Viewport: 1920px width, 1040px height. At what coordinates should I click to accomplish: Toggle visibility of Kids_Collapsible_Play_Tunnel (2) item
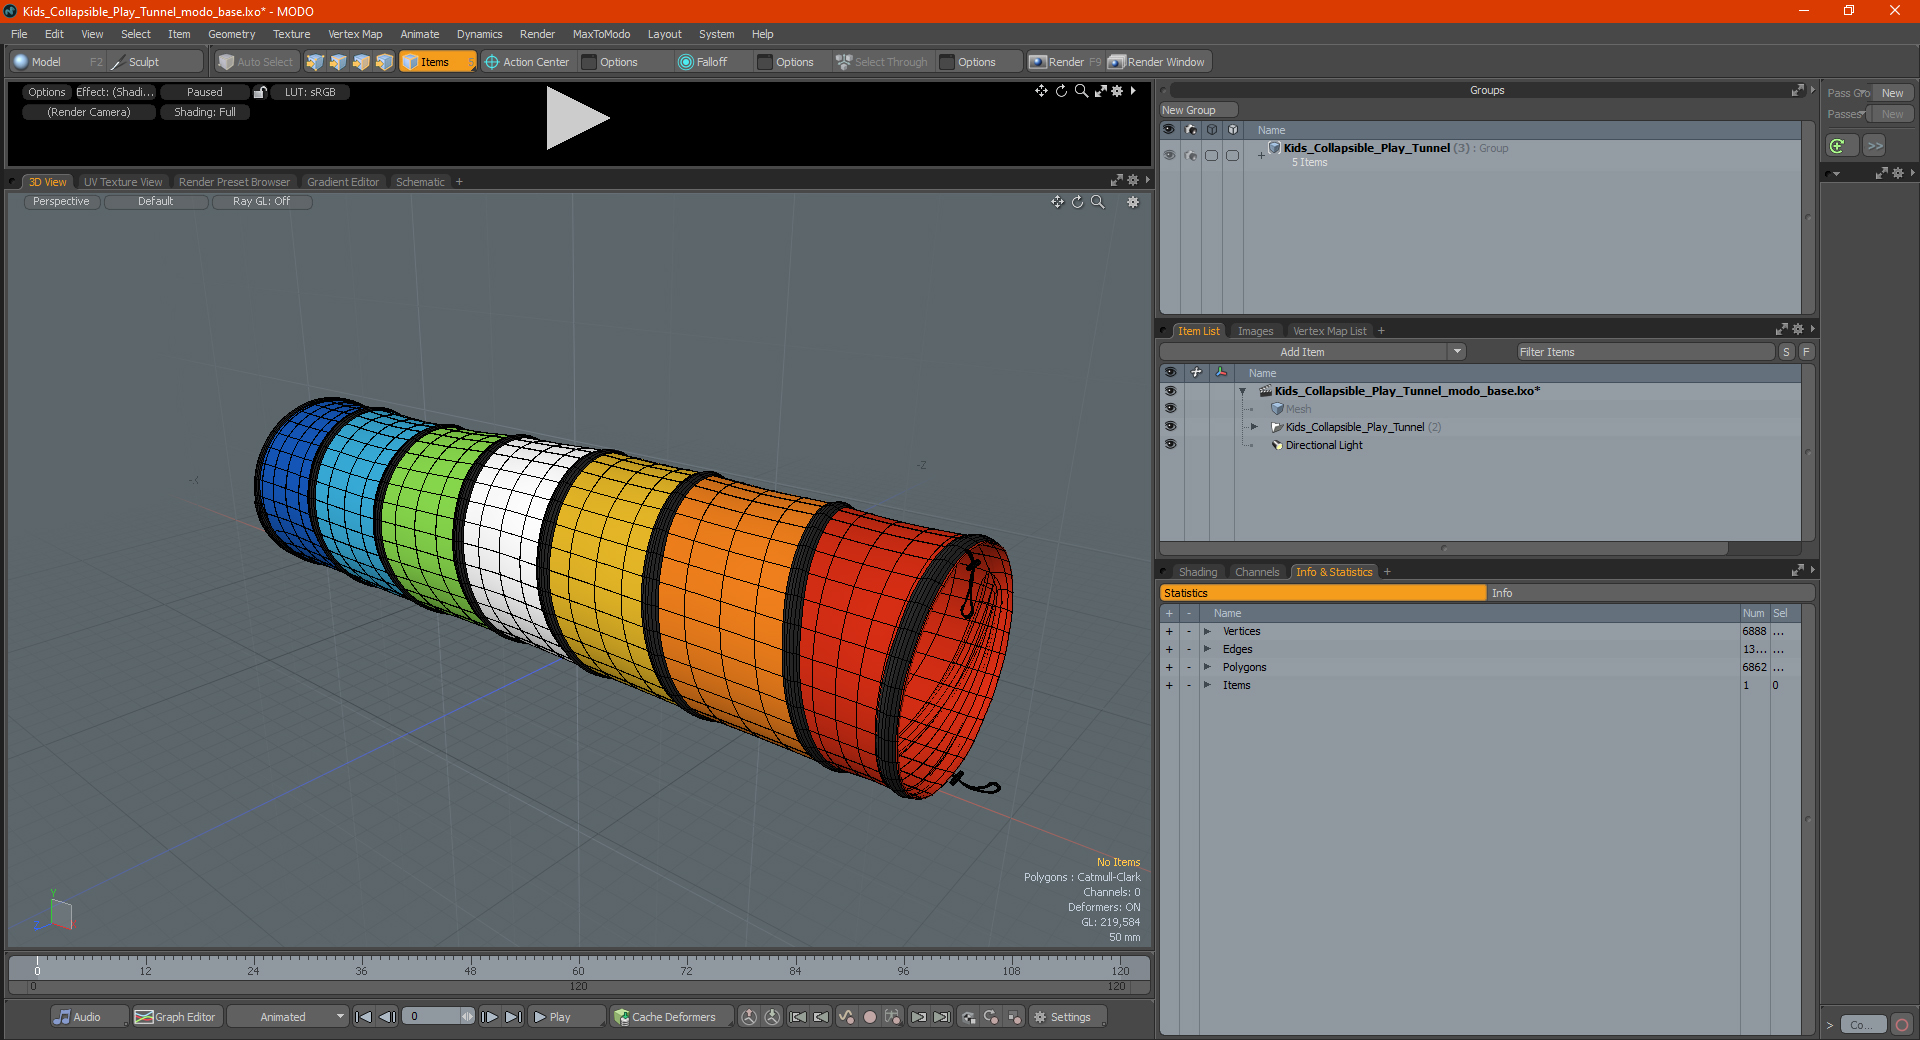1170,427
